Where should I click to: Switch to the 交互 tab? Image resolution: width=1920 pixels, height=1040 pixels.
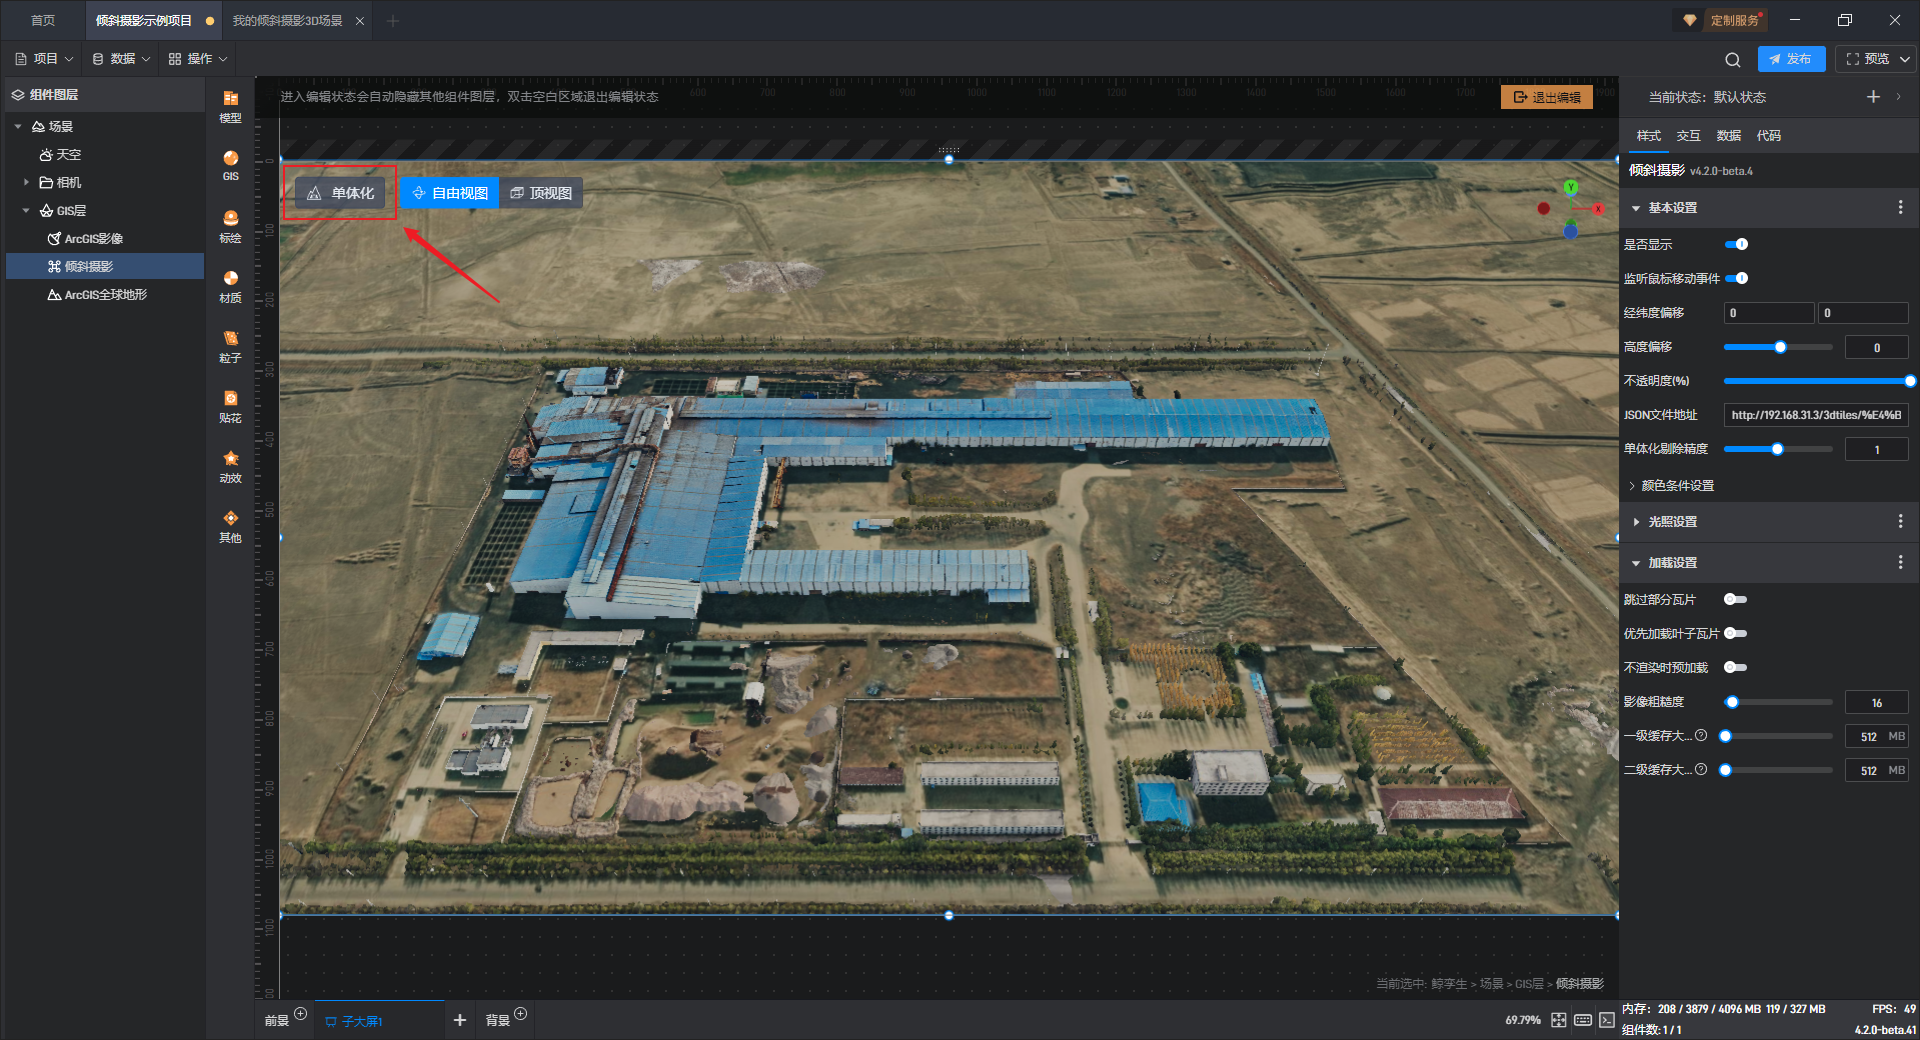[x=1688, y=136]
